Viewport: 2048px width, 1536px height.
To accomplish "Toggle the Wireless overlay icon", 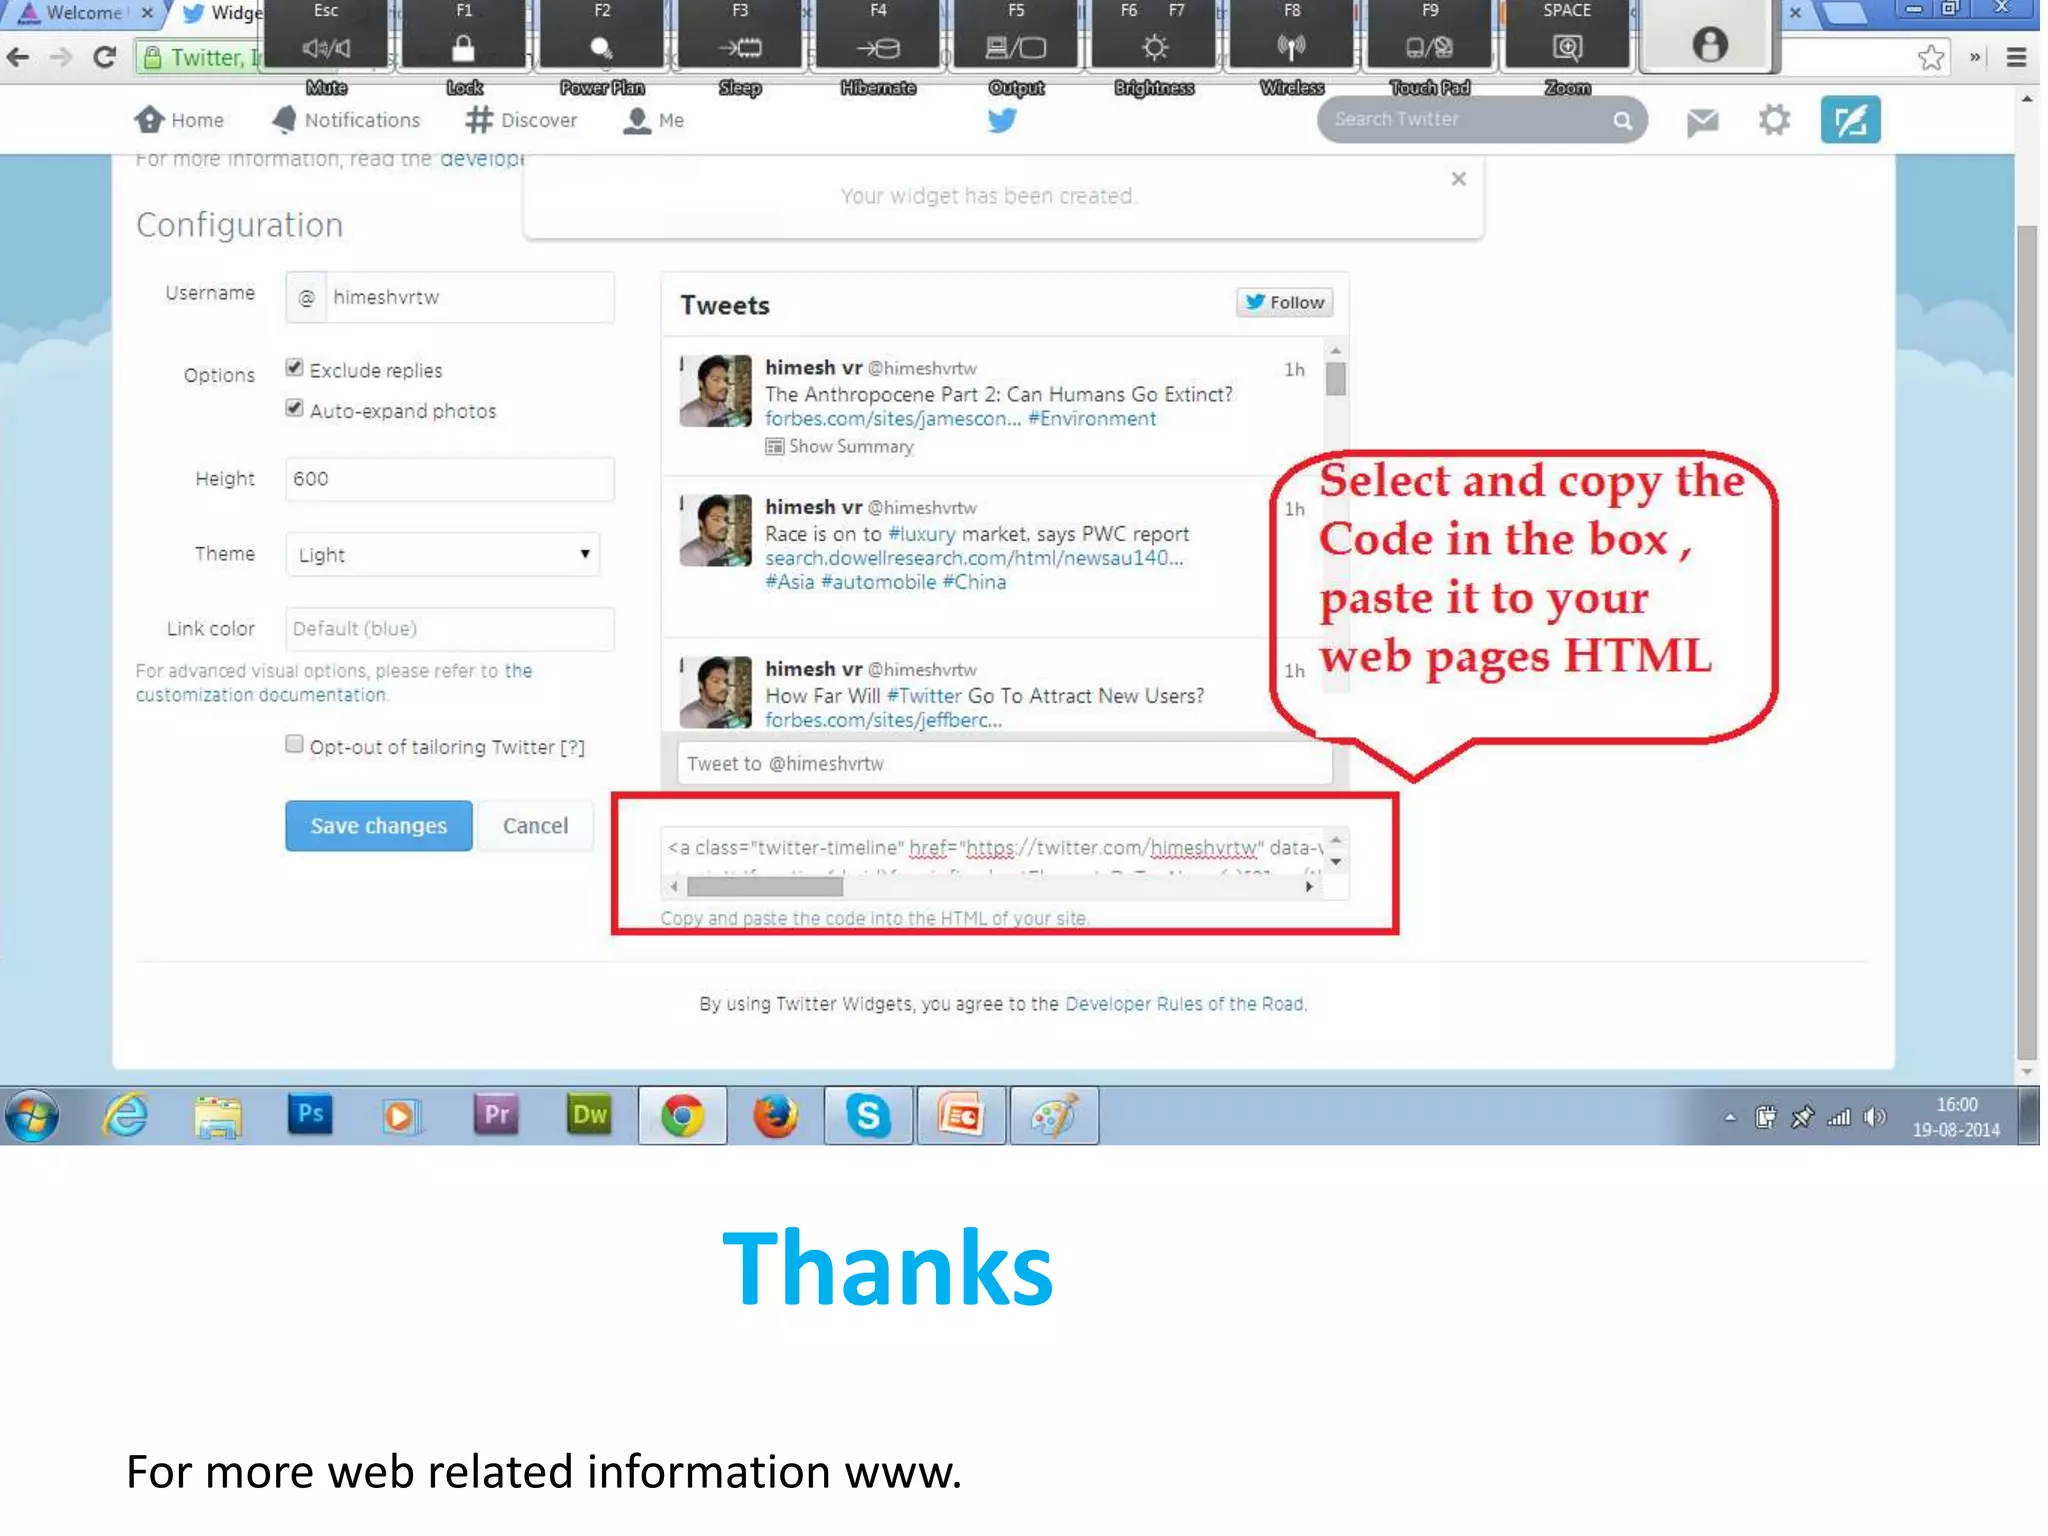I will click(x=1292, y=47).
